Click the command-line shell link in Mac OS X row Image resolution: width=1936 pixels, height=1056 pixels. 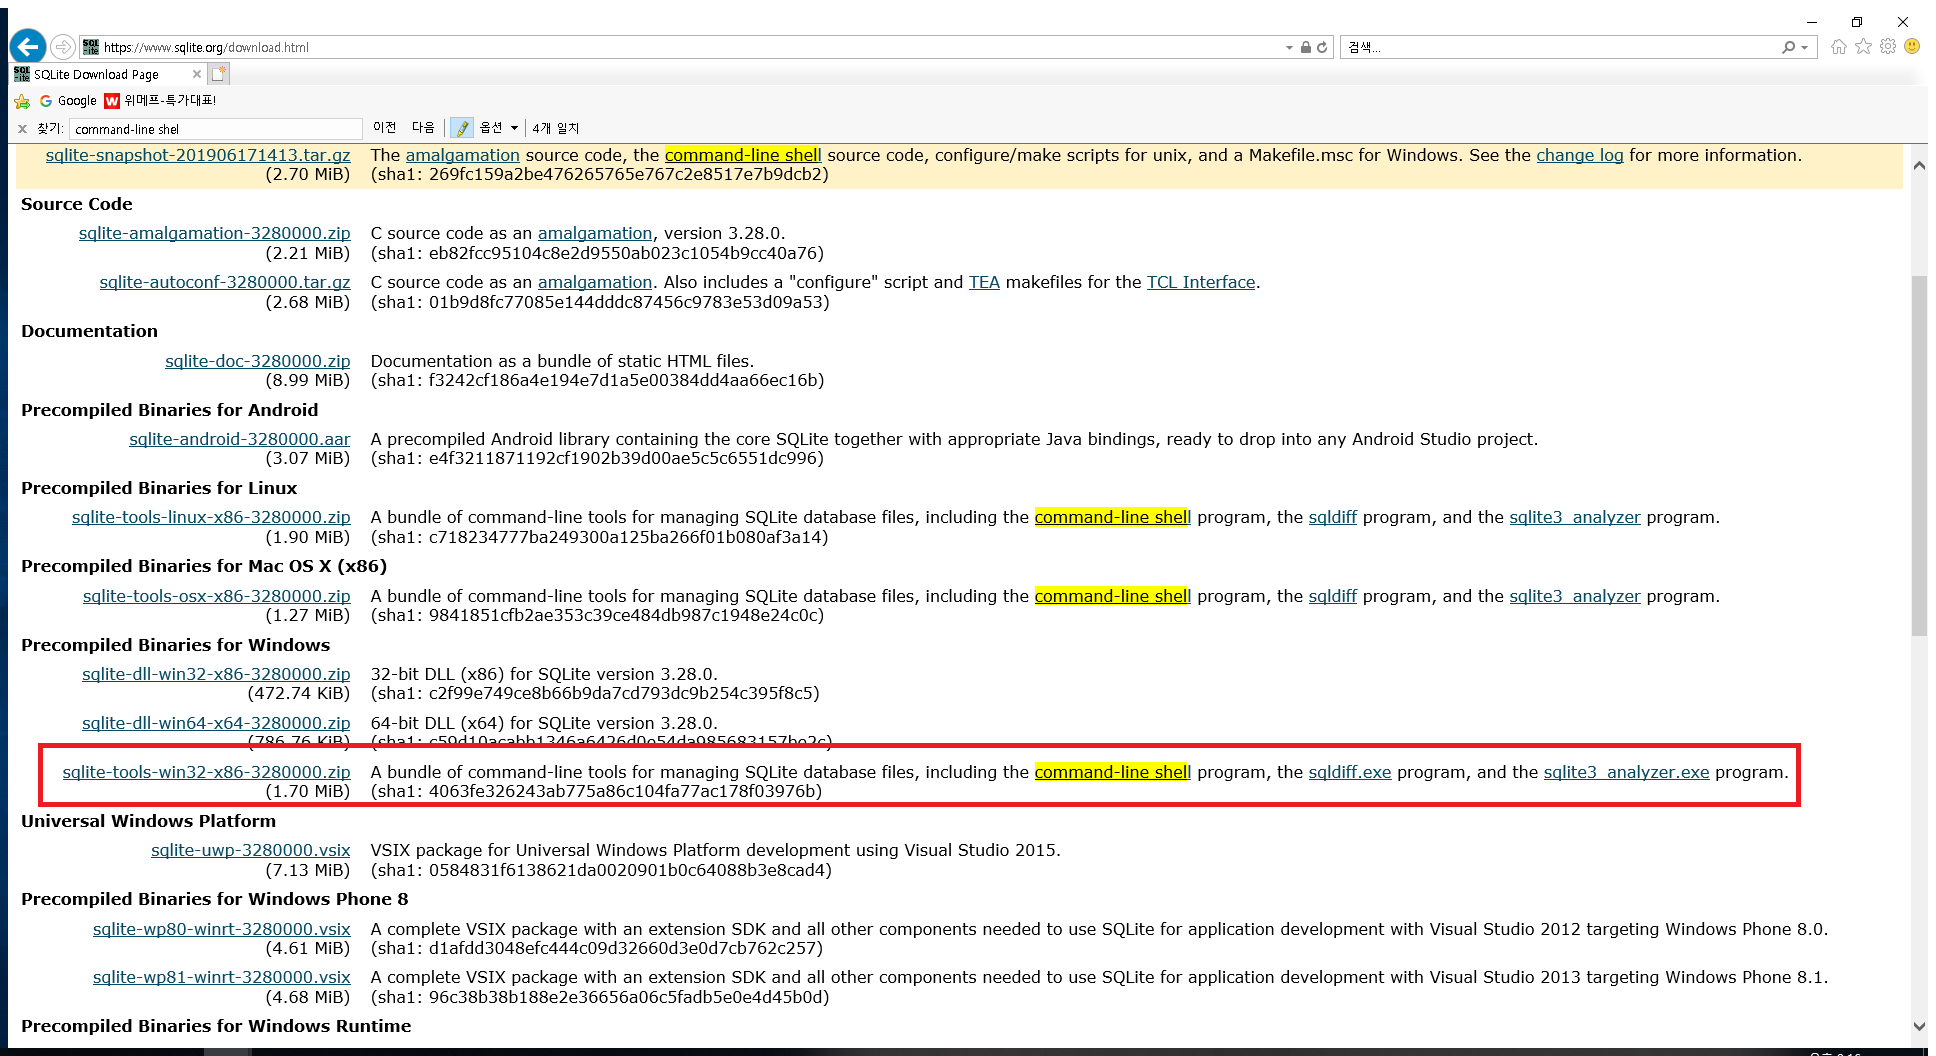pyautogui.click(x=1113, y=596)
